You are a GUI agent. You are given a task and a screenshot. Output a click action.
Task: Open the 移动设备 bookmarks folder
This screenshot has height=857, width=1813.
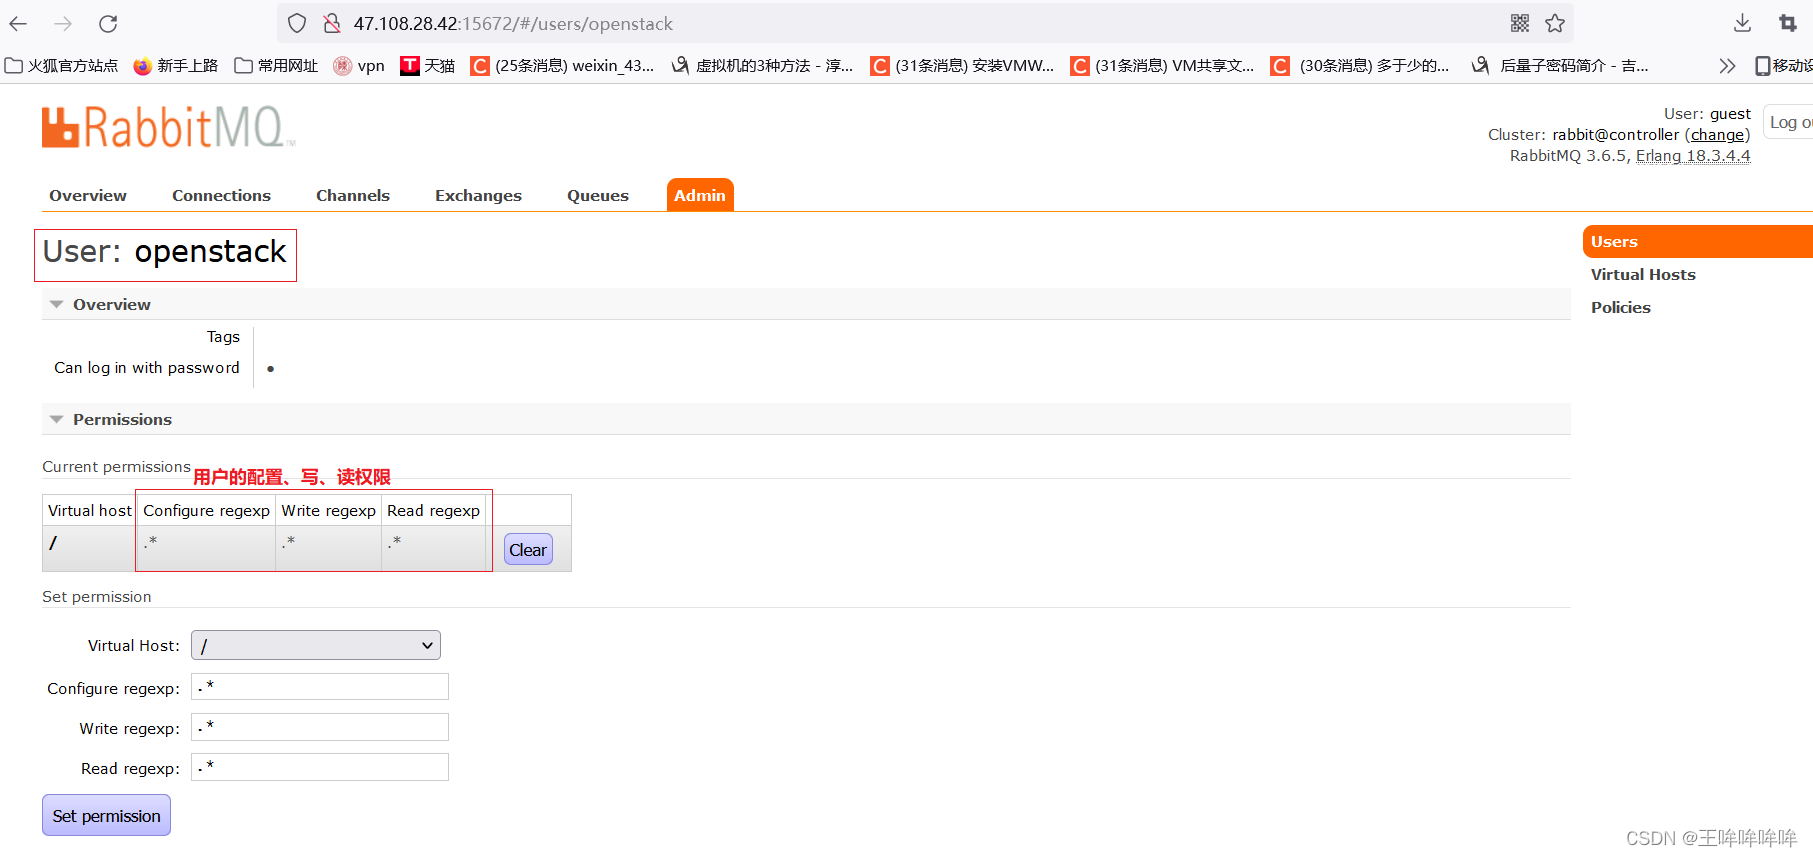click(1784, 66)
